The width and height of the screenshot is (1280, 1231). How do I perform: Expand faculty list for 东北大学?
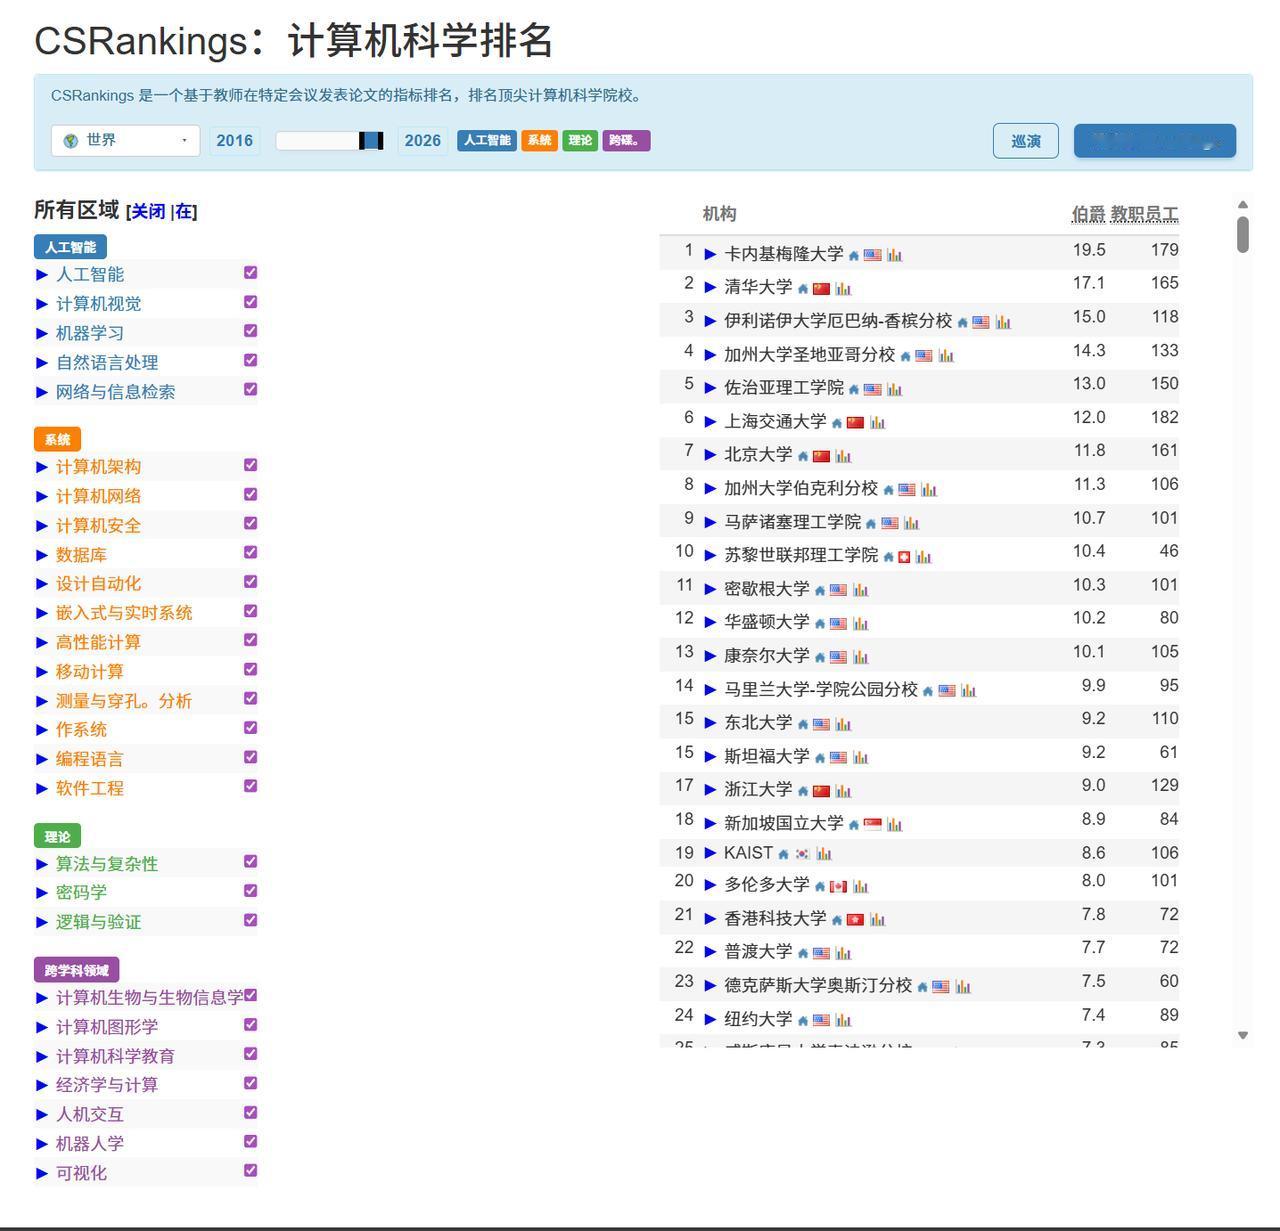point(710,723)
